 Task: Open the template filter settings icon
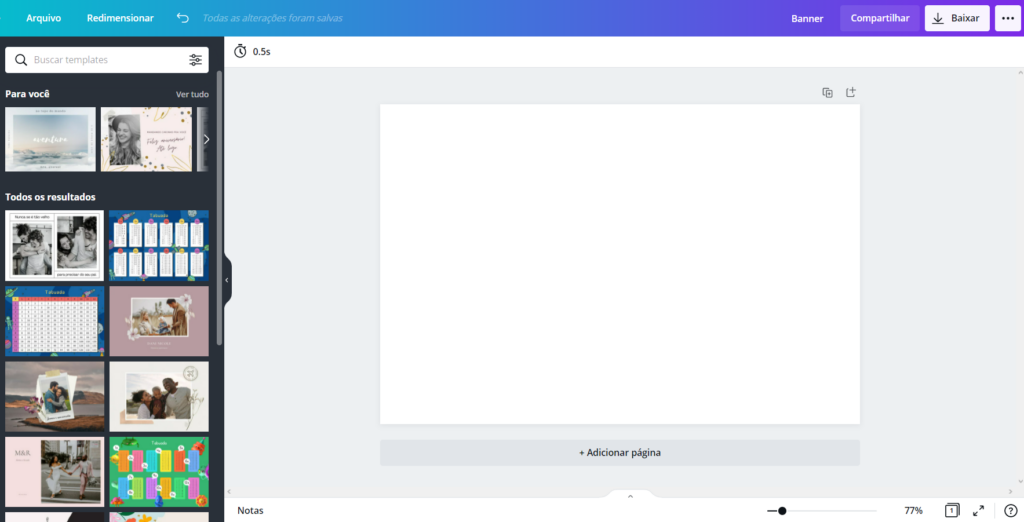[x=196, y=60]
